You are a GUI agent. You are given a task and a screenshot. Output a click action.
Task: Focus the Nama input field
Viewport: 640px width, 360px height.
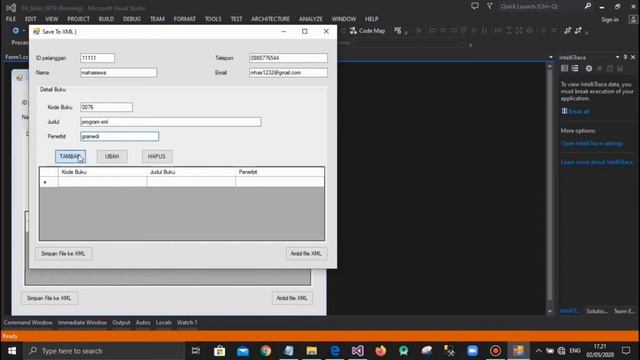(118, 73)
